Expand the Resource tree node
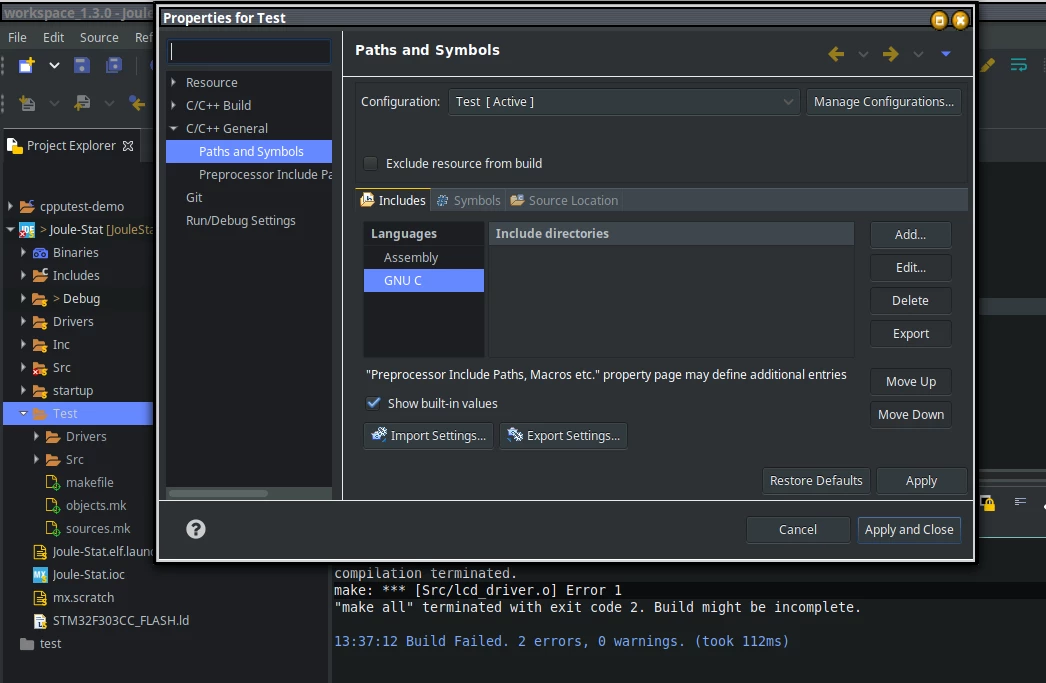Viewport: 1046px width, 683px height. 173,82
